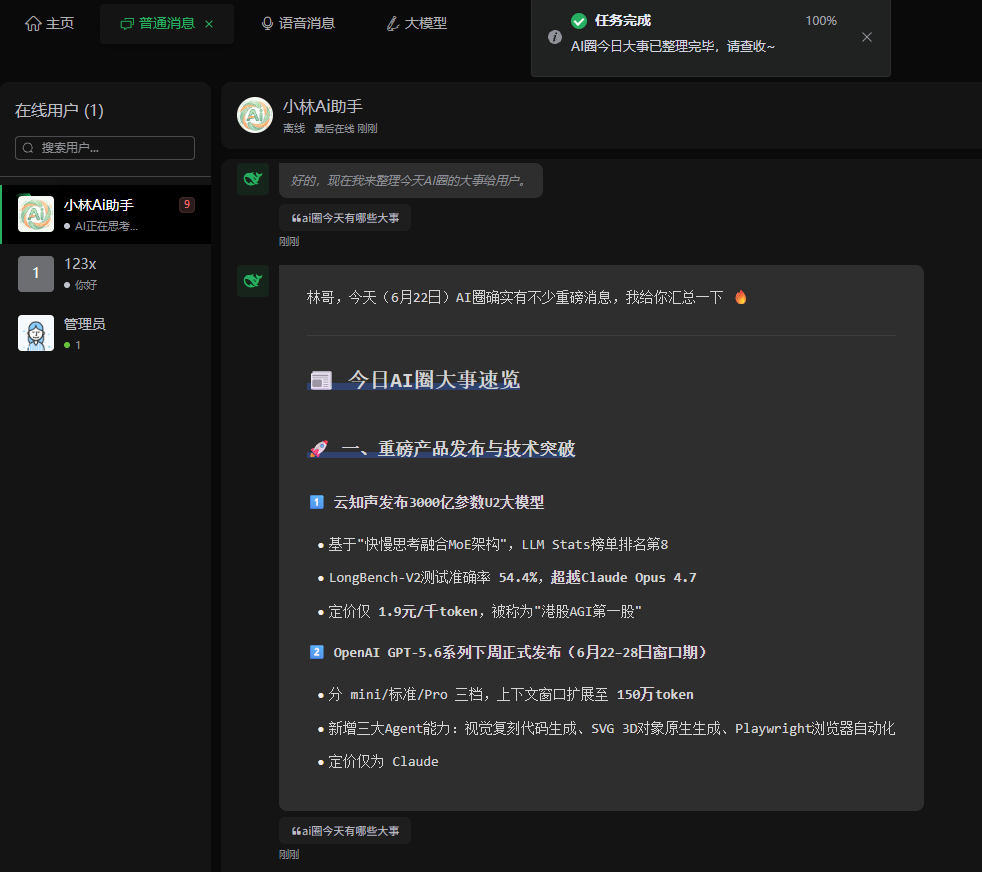This screenshot has width=982, height=872.
Task: Click the bottom quoted ai圈今天有哪些大事 reply
Action: click(344, 831)
